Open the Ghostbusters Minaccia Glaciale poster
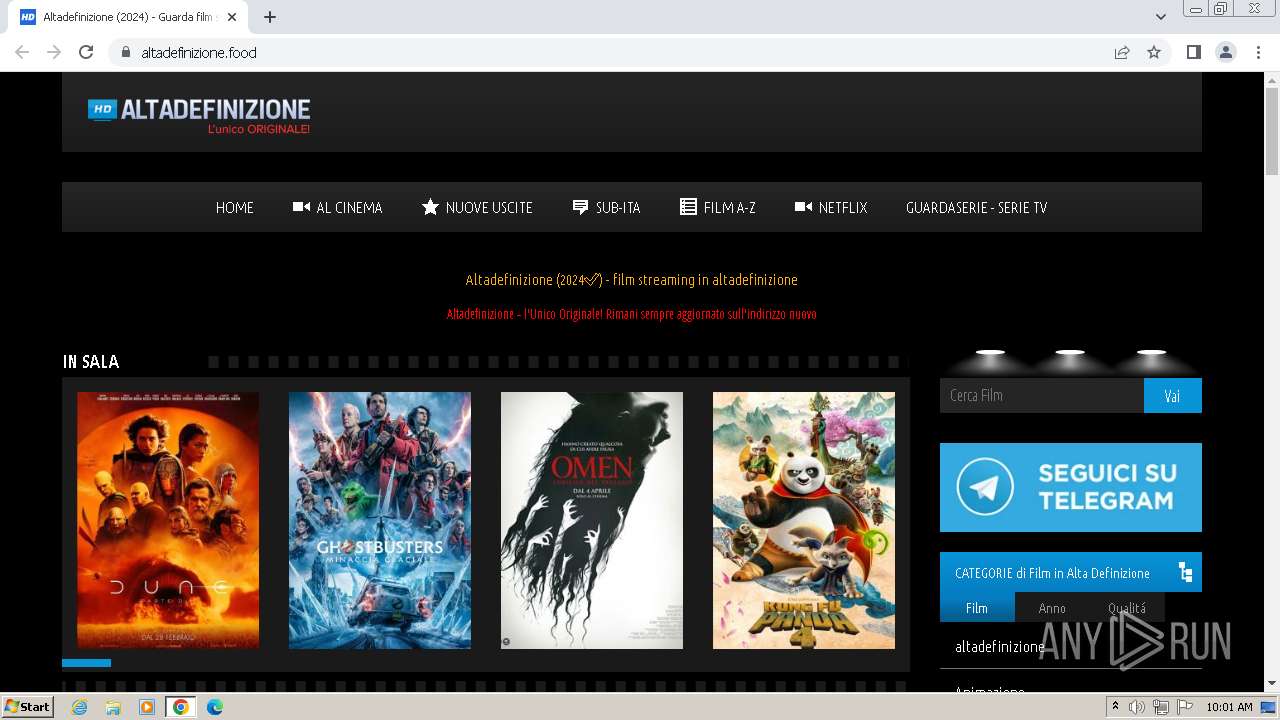The image size is (1280, 720). coord(380,520)
